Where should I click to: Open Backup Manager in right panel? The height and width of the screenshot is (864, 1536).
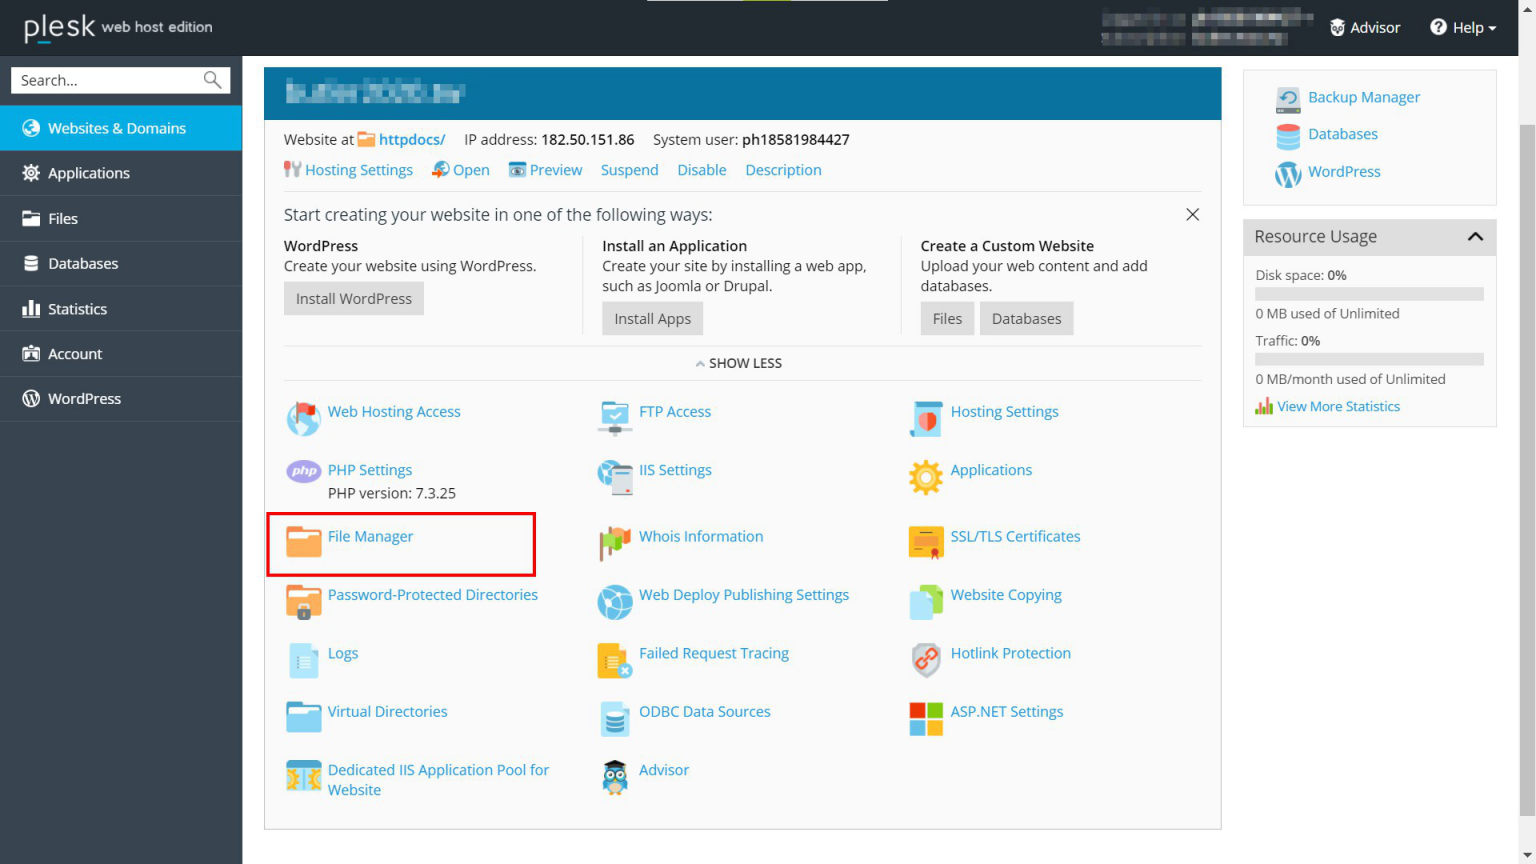[x=1363, y=96]
